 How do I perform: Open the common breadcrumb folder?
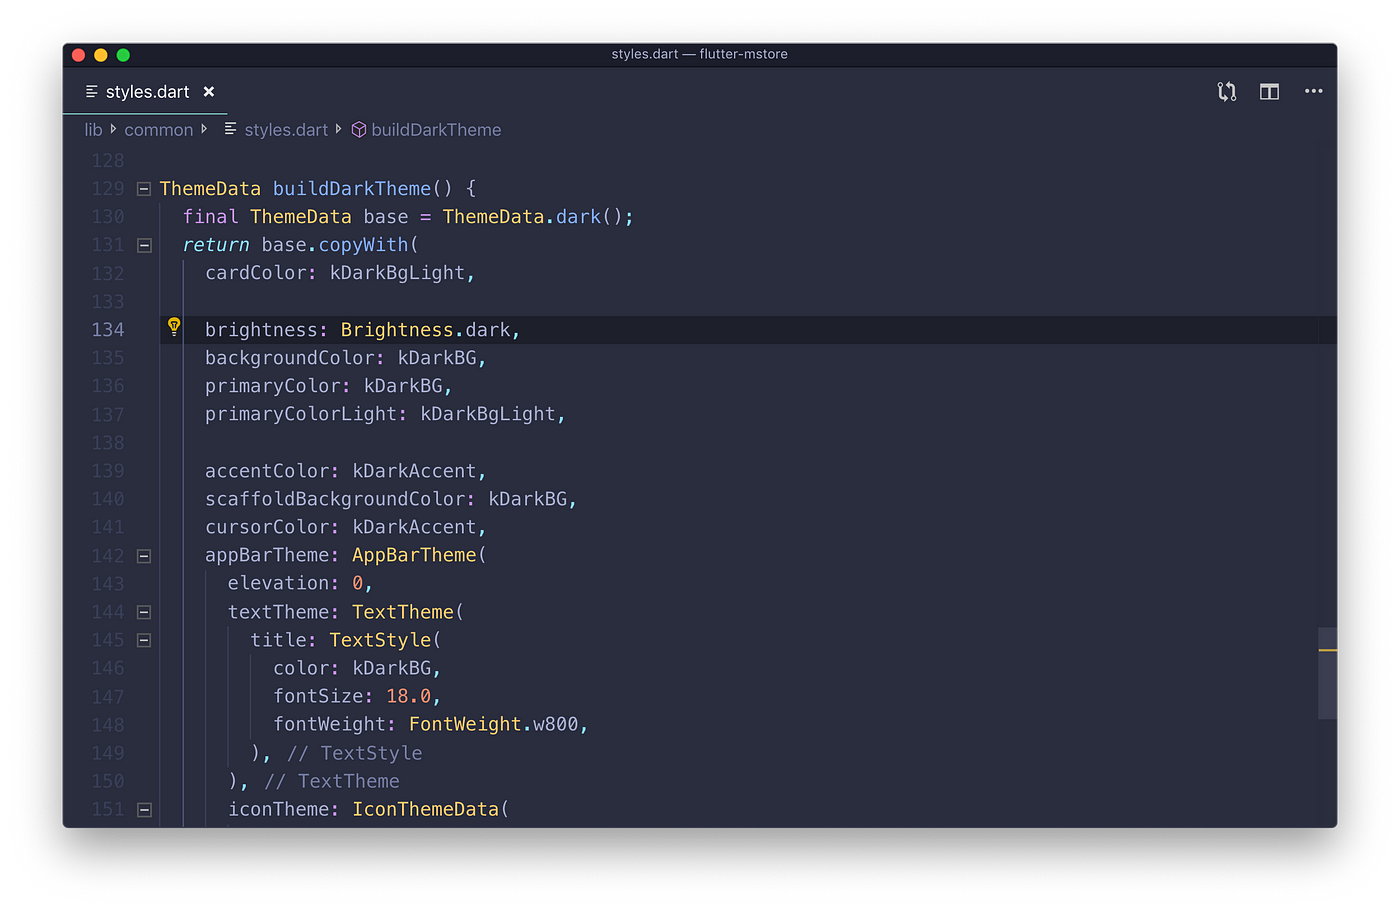[158, 130]
